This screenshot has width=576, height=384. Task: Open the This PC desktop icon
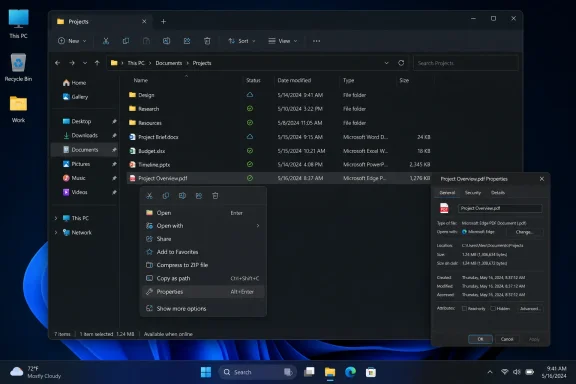click(18, 24)
